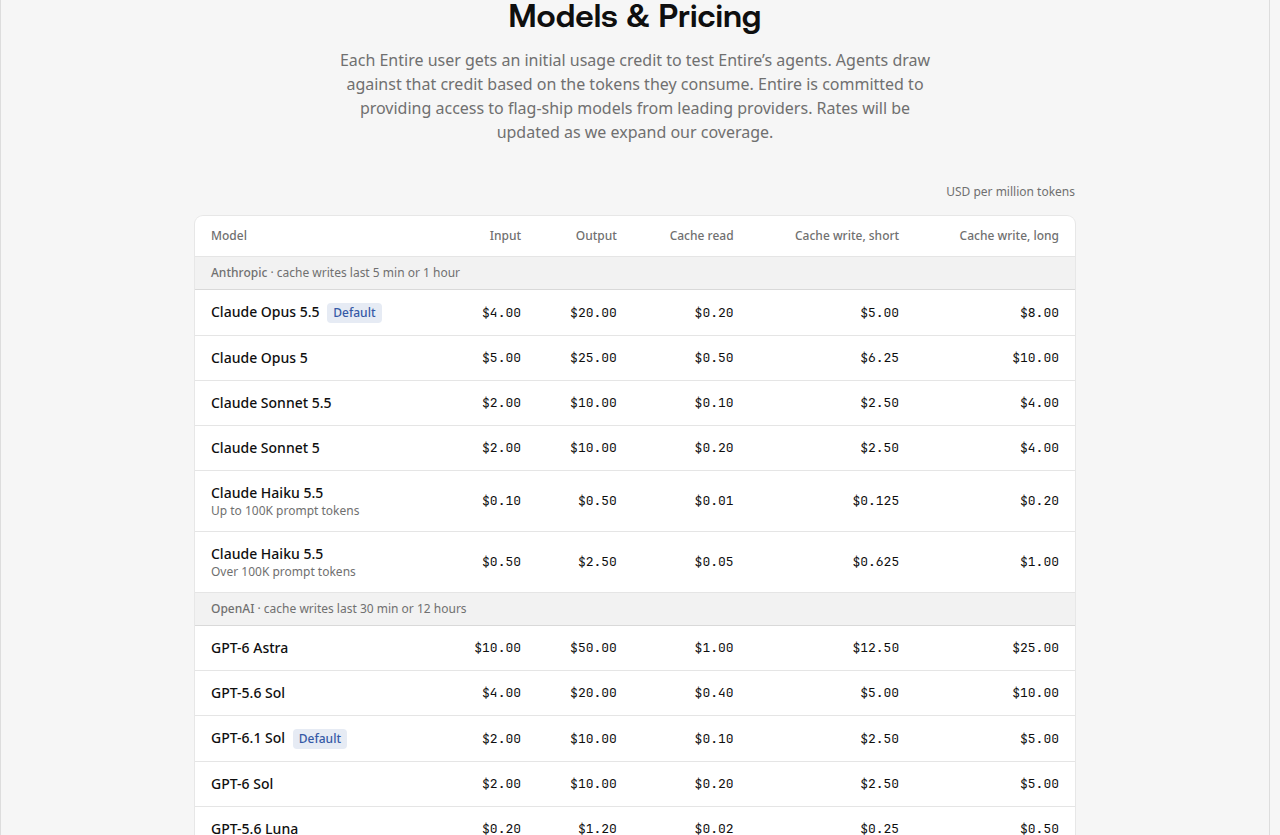Click the Default badge beside Claude Opus 5.5
Viewport: 1280px width, 835px height.
pos(354,313)
